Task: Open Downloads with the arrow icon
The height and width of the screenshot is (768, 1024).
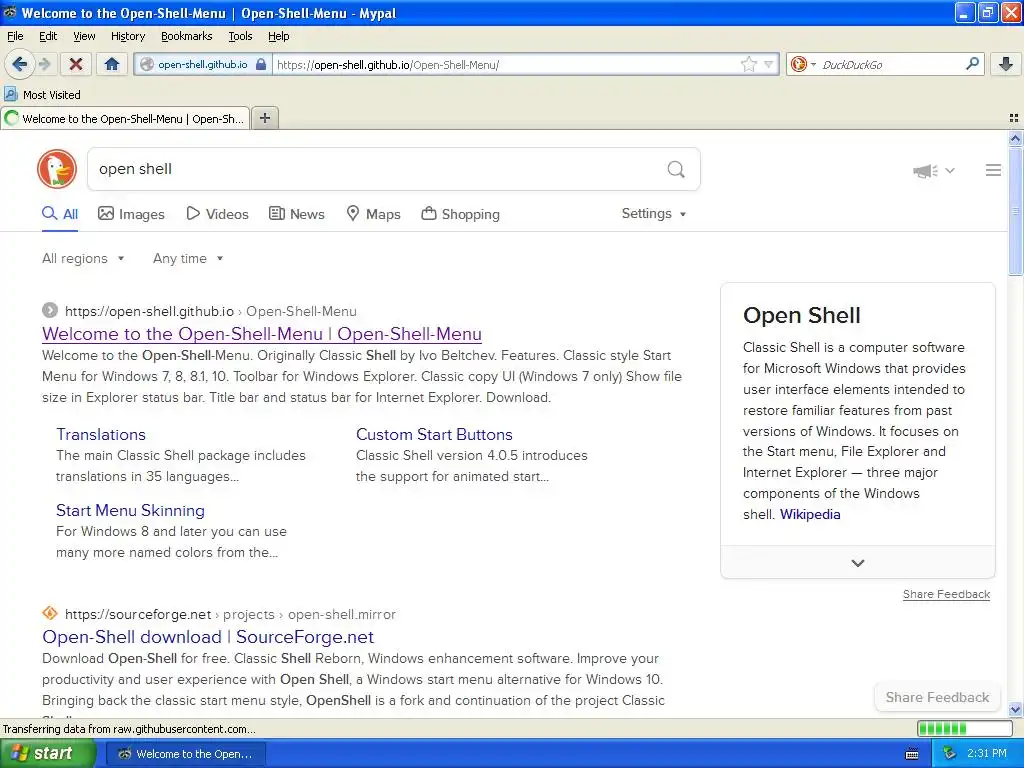Action: pyautogui.click(x=1006, y=64)
